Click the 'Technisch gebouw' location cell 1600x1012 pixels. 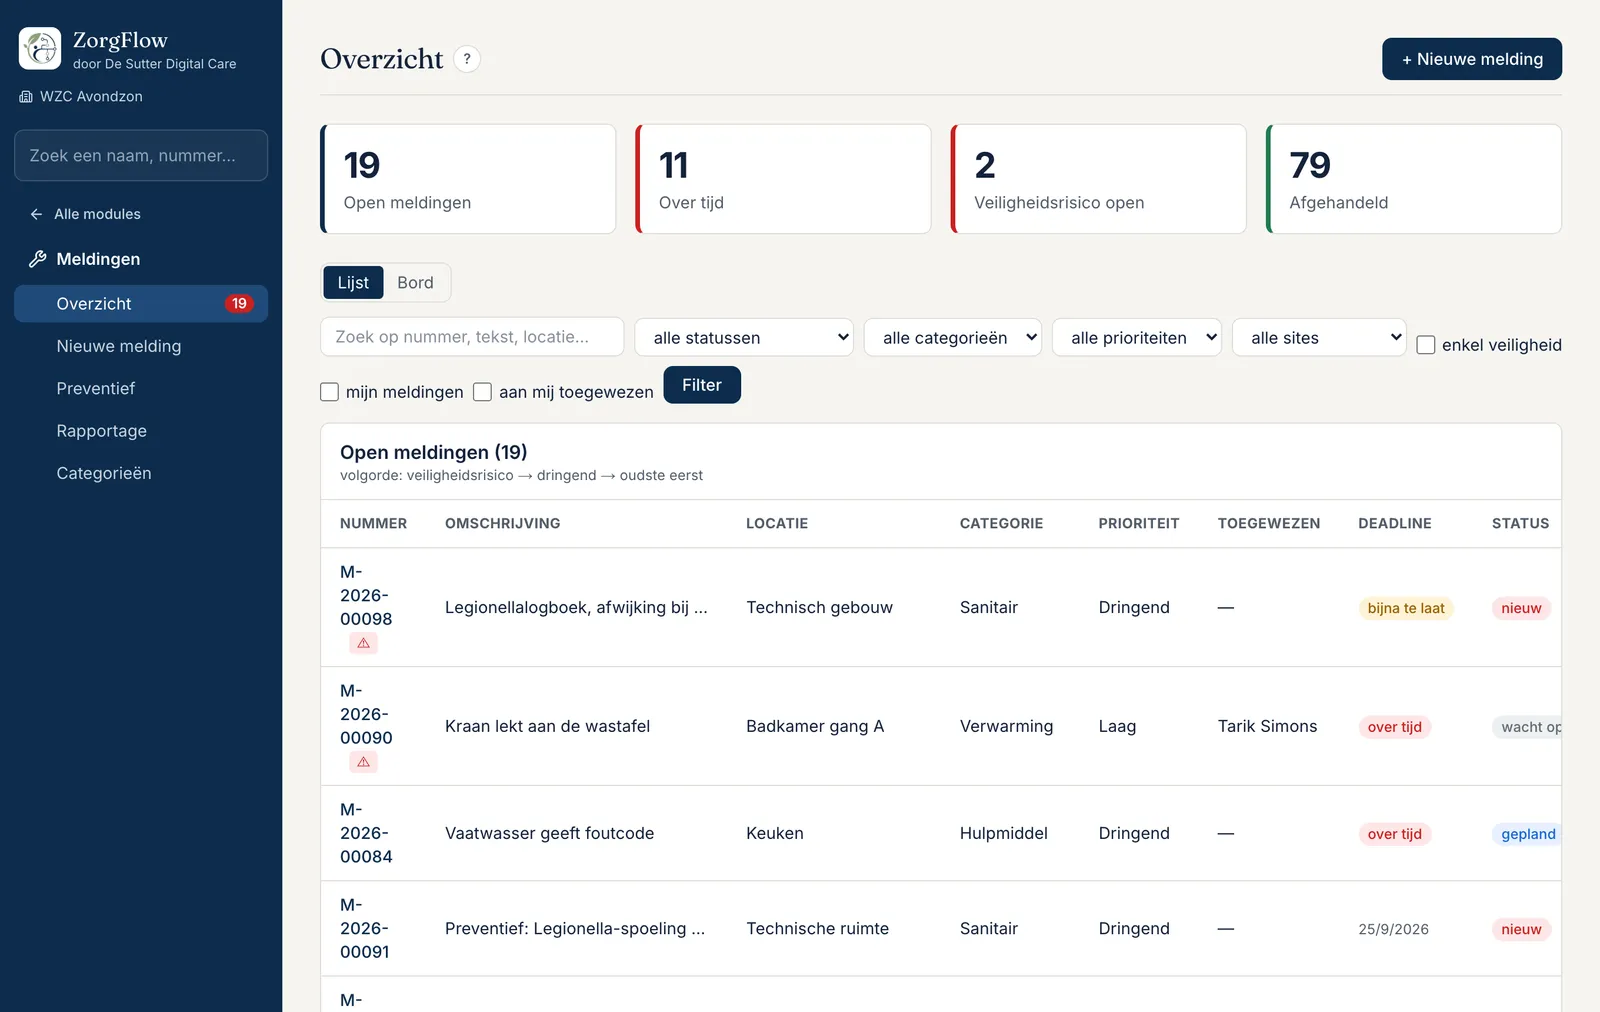coord(819,607)
